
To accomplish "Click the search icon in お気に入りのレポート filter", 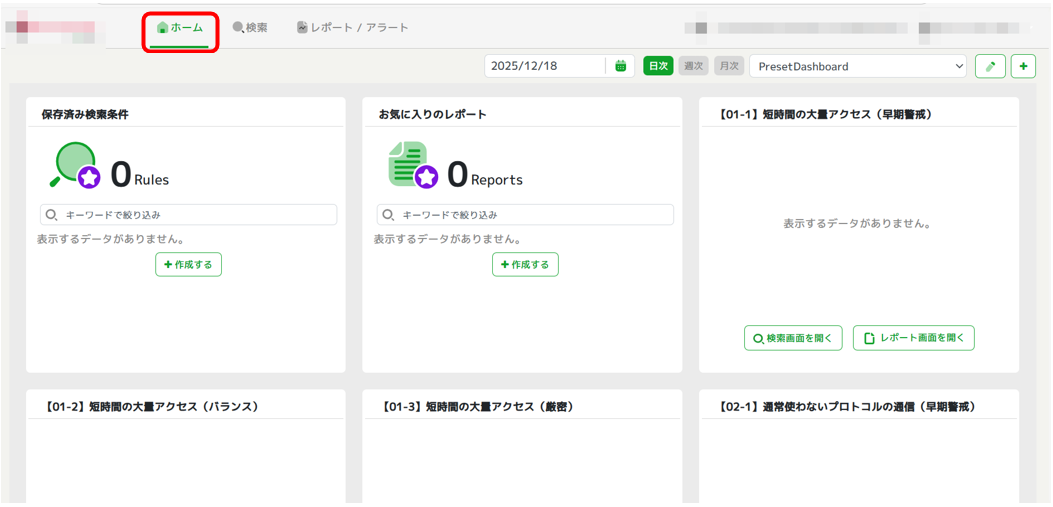I will click(x=388, y=215).
